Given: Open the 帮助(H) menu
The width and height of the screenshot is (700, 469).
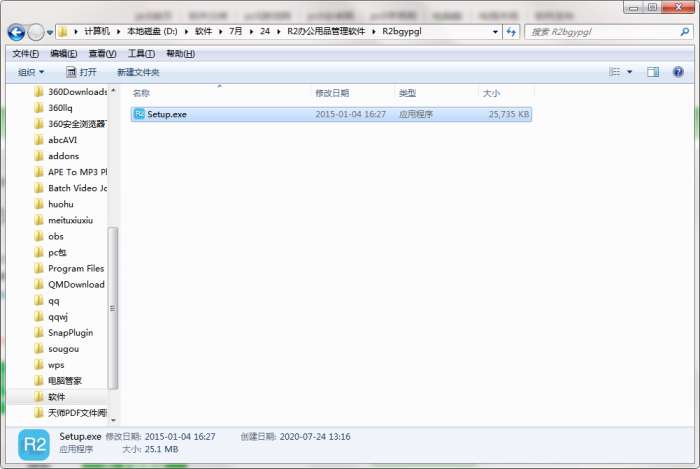Looking at the screenshot, I should pyautogui.click(x=180, y=54).
